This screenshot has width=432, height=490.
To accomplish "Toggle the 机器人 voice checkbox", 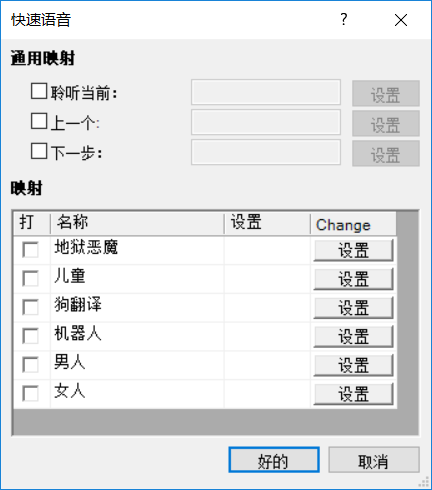I will [x=30, y=336].
